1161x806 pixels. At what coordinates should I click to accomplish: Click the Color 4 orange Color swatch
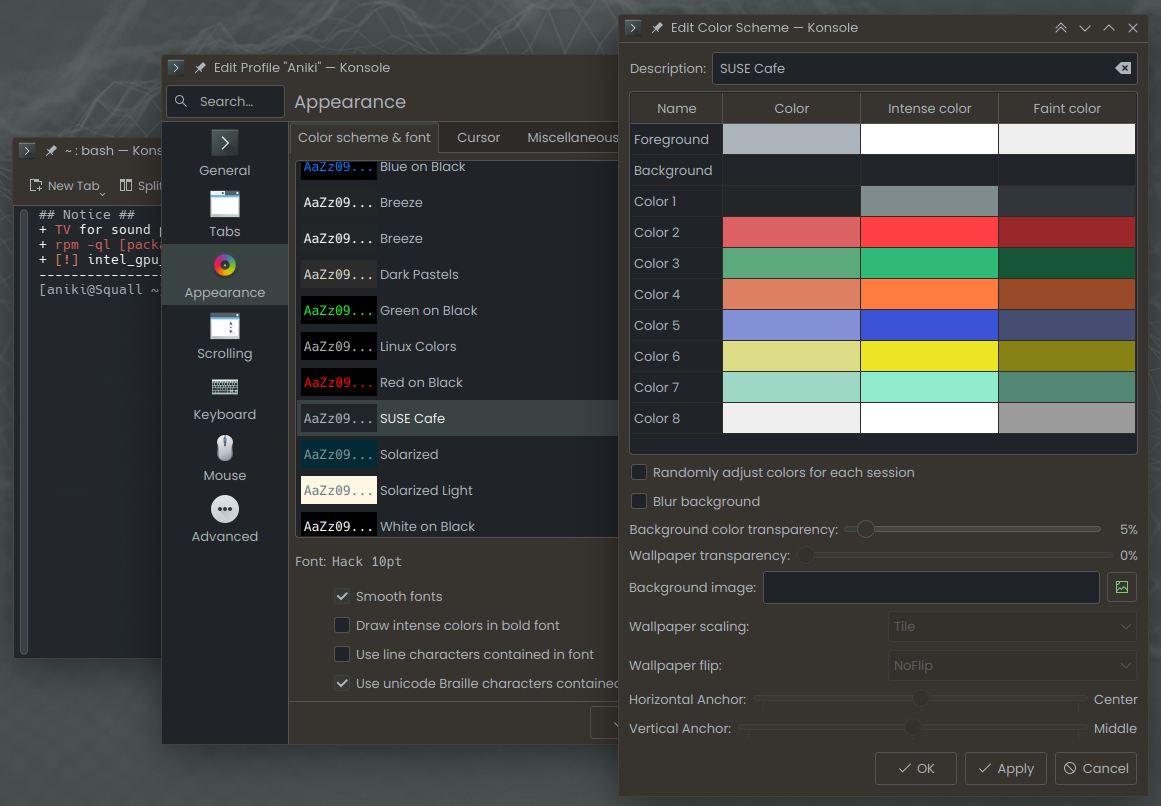(791, 294)
